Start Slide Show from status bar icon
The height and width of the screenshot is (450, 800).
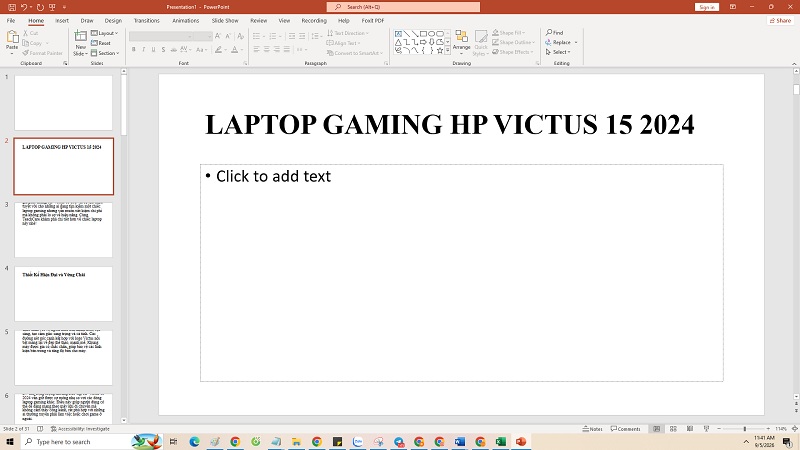(707, 429)
